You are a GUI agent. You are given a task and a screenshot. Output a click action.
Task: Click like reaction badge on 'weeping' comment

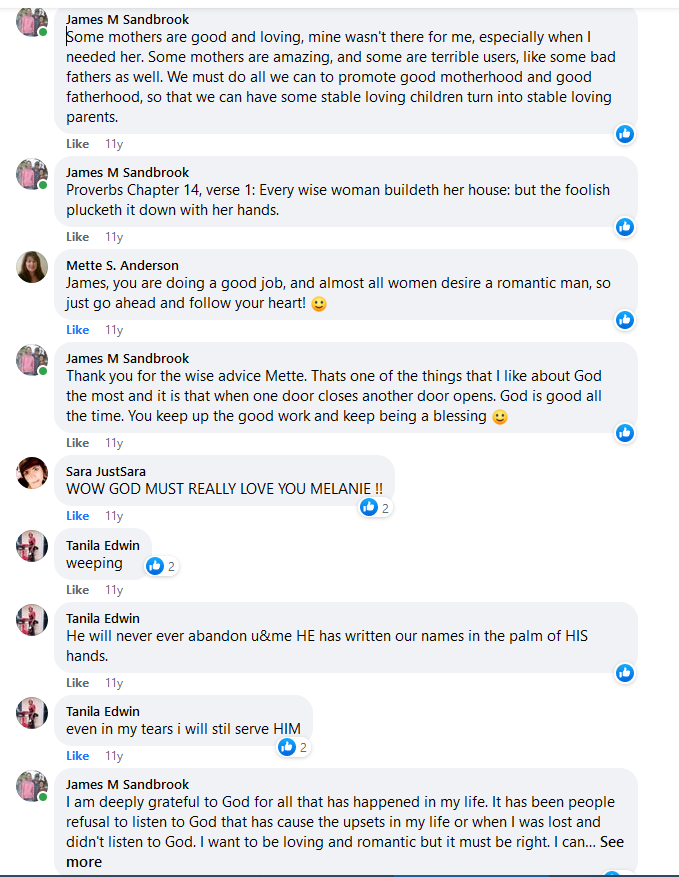161,566
